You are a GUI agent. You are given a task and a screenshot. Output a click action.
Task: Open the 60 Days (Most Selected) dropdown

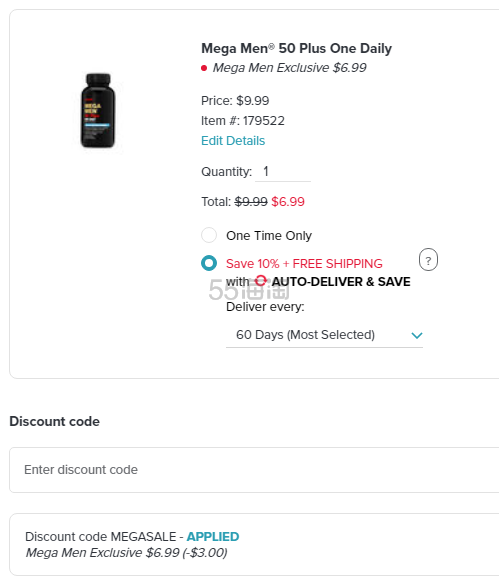(x=324, y=335)
